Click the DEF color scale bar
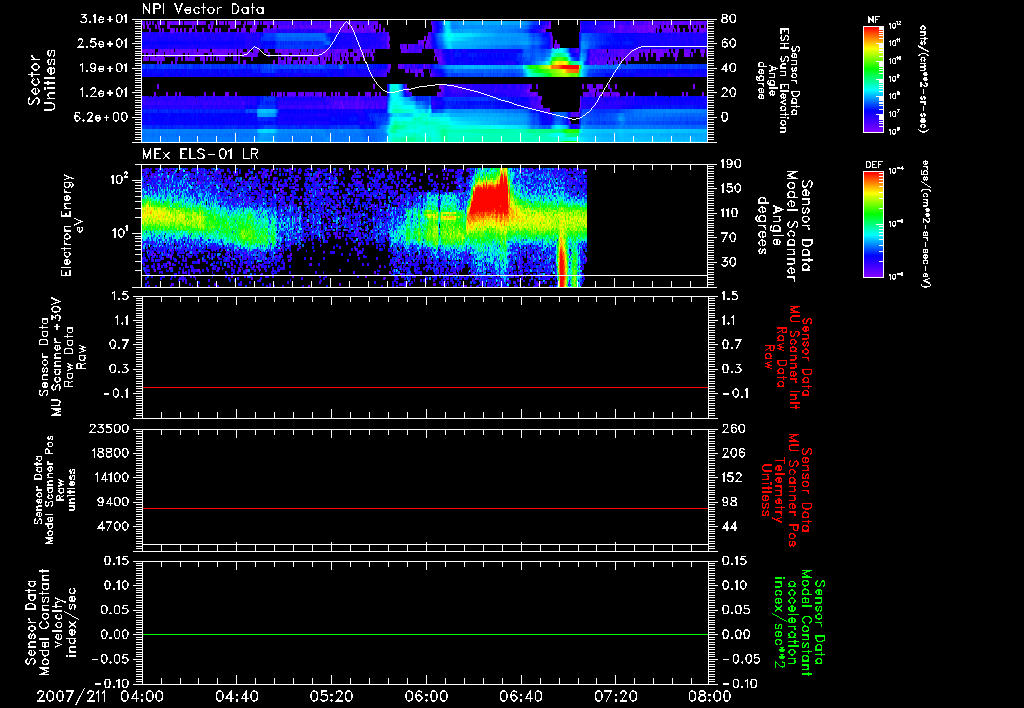Screen dimensions: 1024x708 [874, 224]
